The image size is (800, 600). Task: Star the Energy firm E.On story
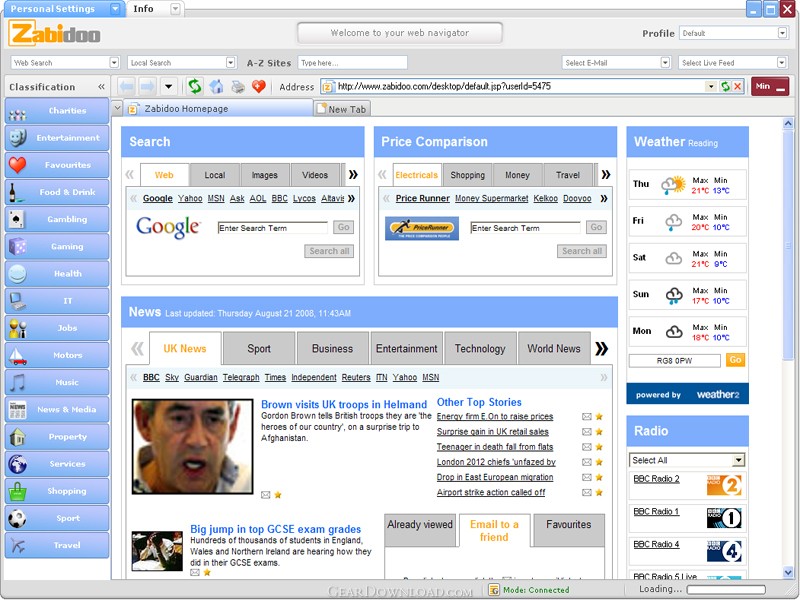[599, 416]
